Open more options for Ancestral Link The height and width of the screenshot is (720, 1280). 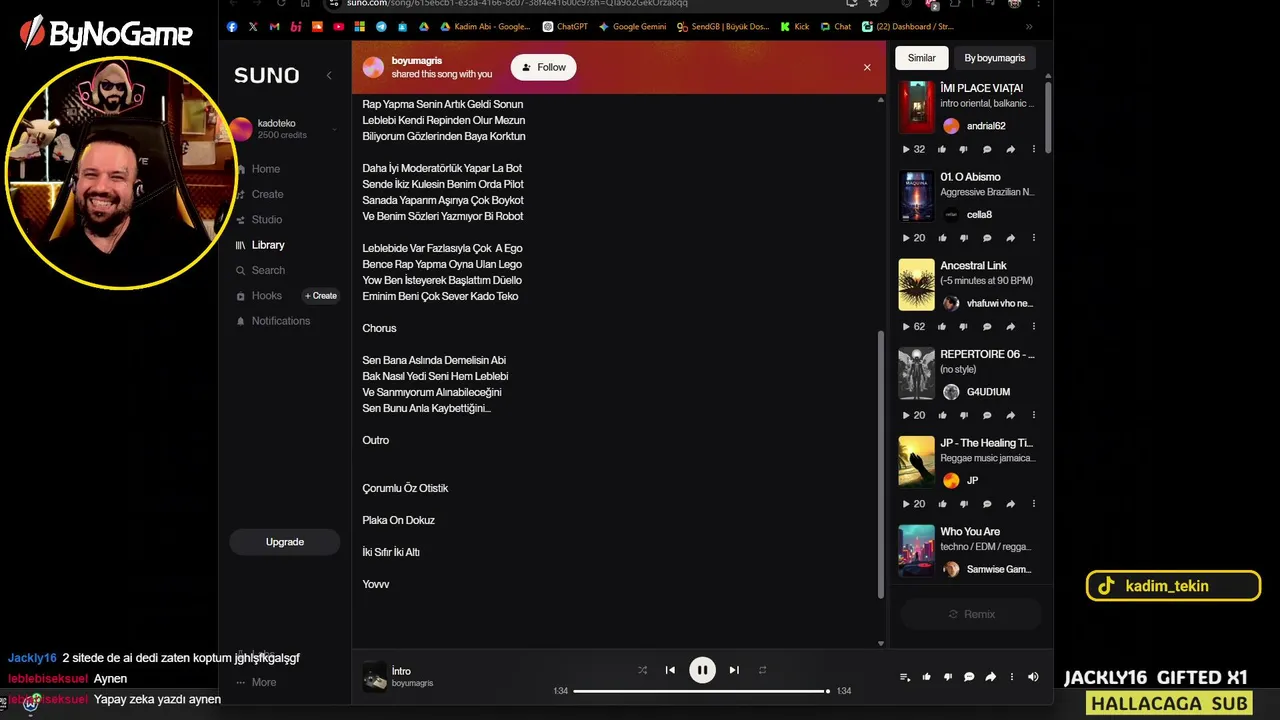click(1034, 326)
